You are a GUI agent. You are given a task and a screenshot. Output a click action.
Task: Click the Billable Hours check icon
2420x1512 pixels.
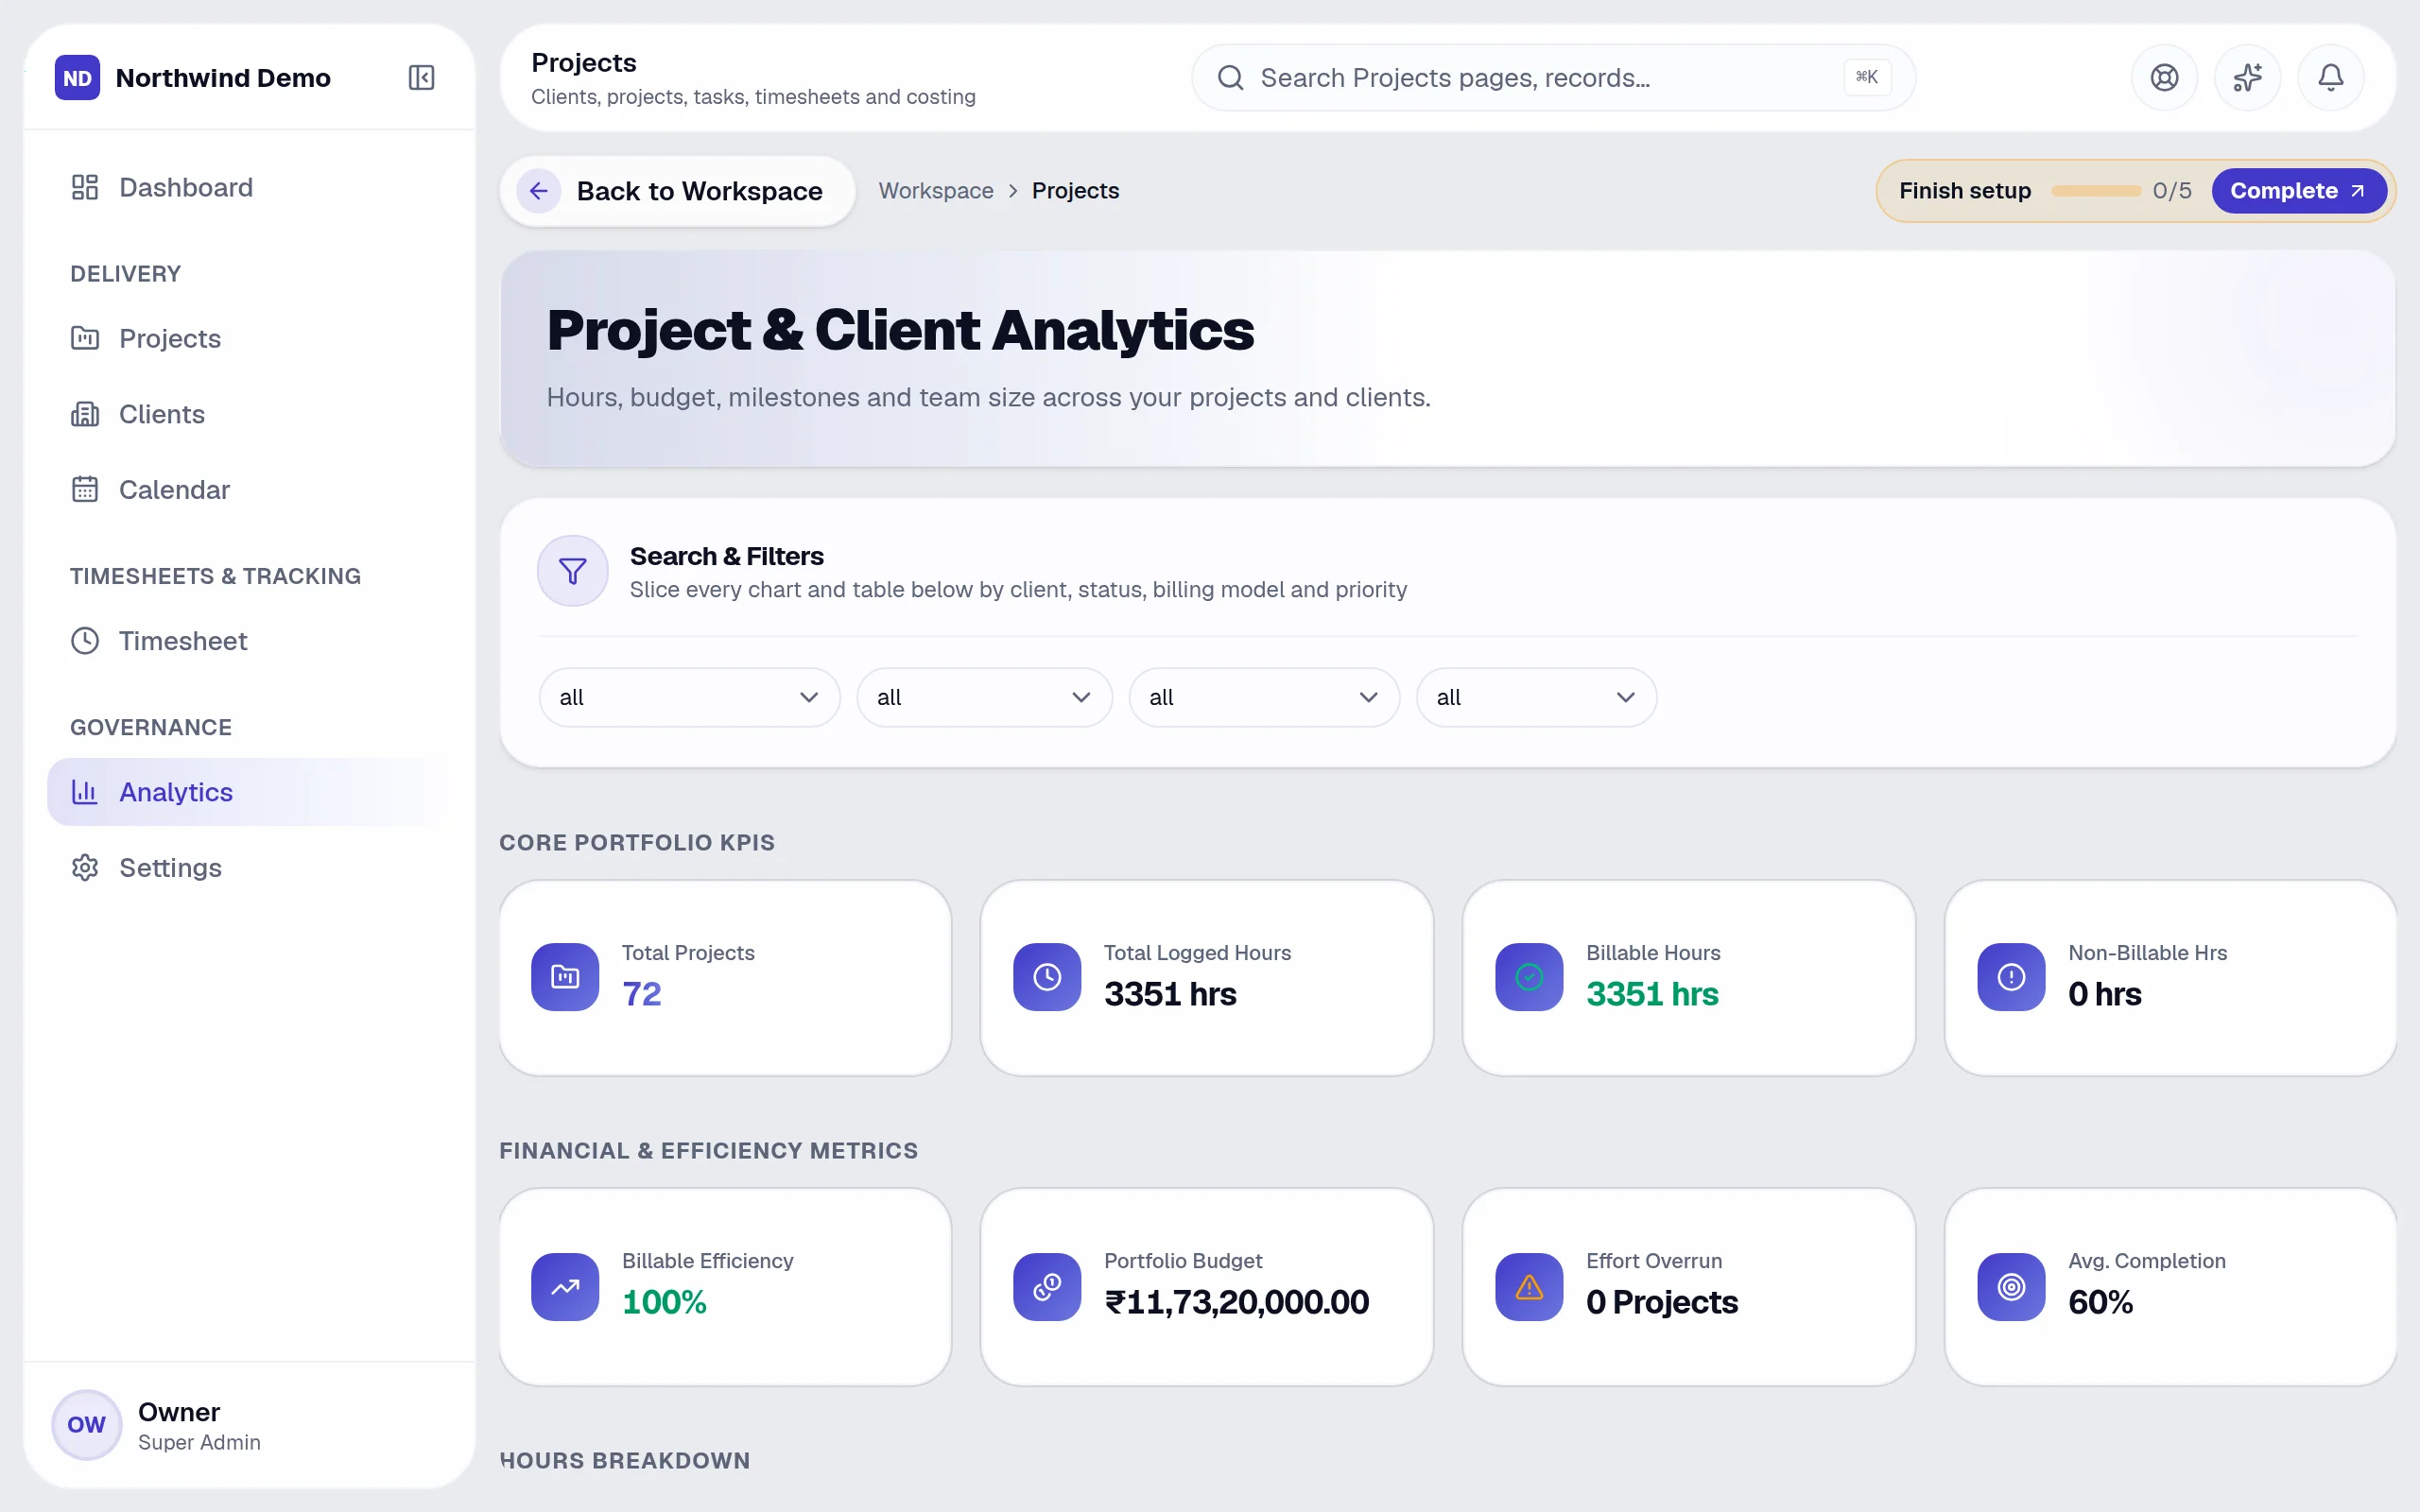click(x=1529, y=977)
